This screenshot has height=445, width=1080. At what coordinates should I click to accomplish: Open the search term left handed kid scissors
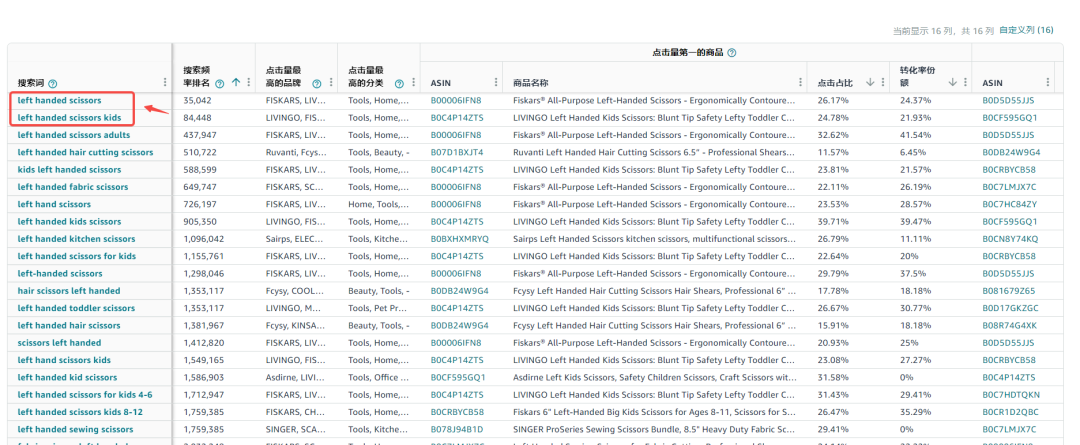68,377
